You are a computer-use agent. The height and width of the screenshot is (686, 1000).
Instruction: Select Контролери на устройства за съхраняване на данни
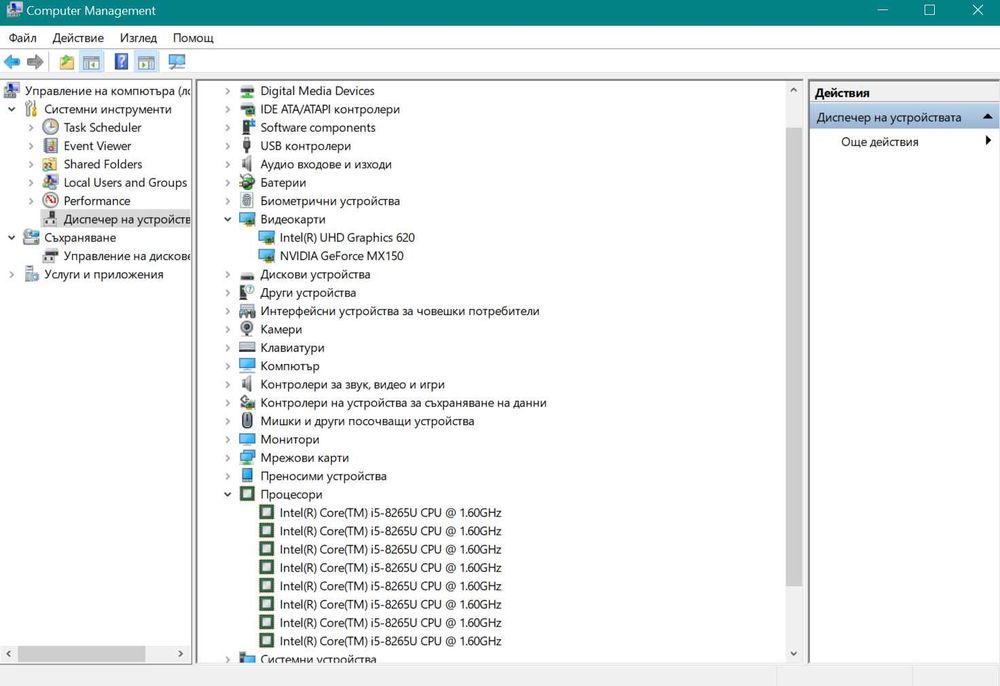pyautogui.click(x=403, y=402)
